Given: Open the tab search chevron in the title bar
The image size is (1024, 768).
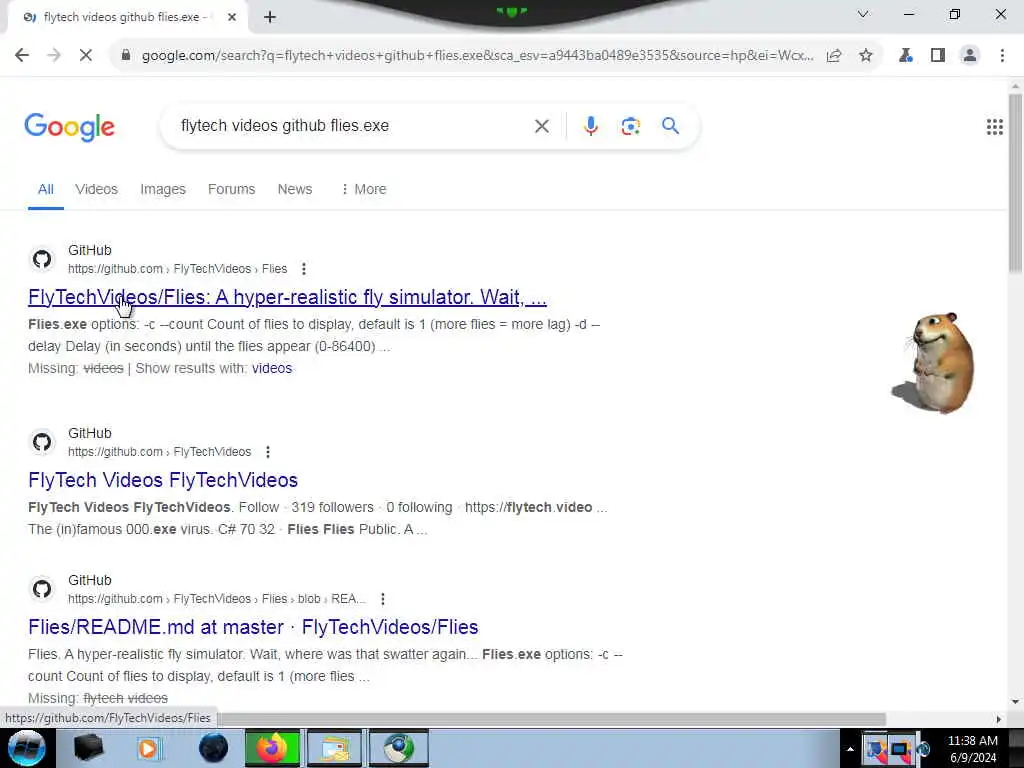Looking at the screenshot, I should (863, 14).
